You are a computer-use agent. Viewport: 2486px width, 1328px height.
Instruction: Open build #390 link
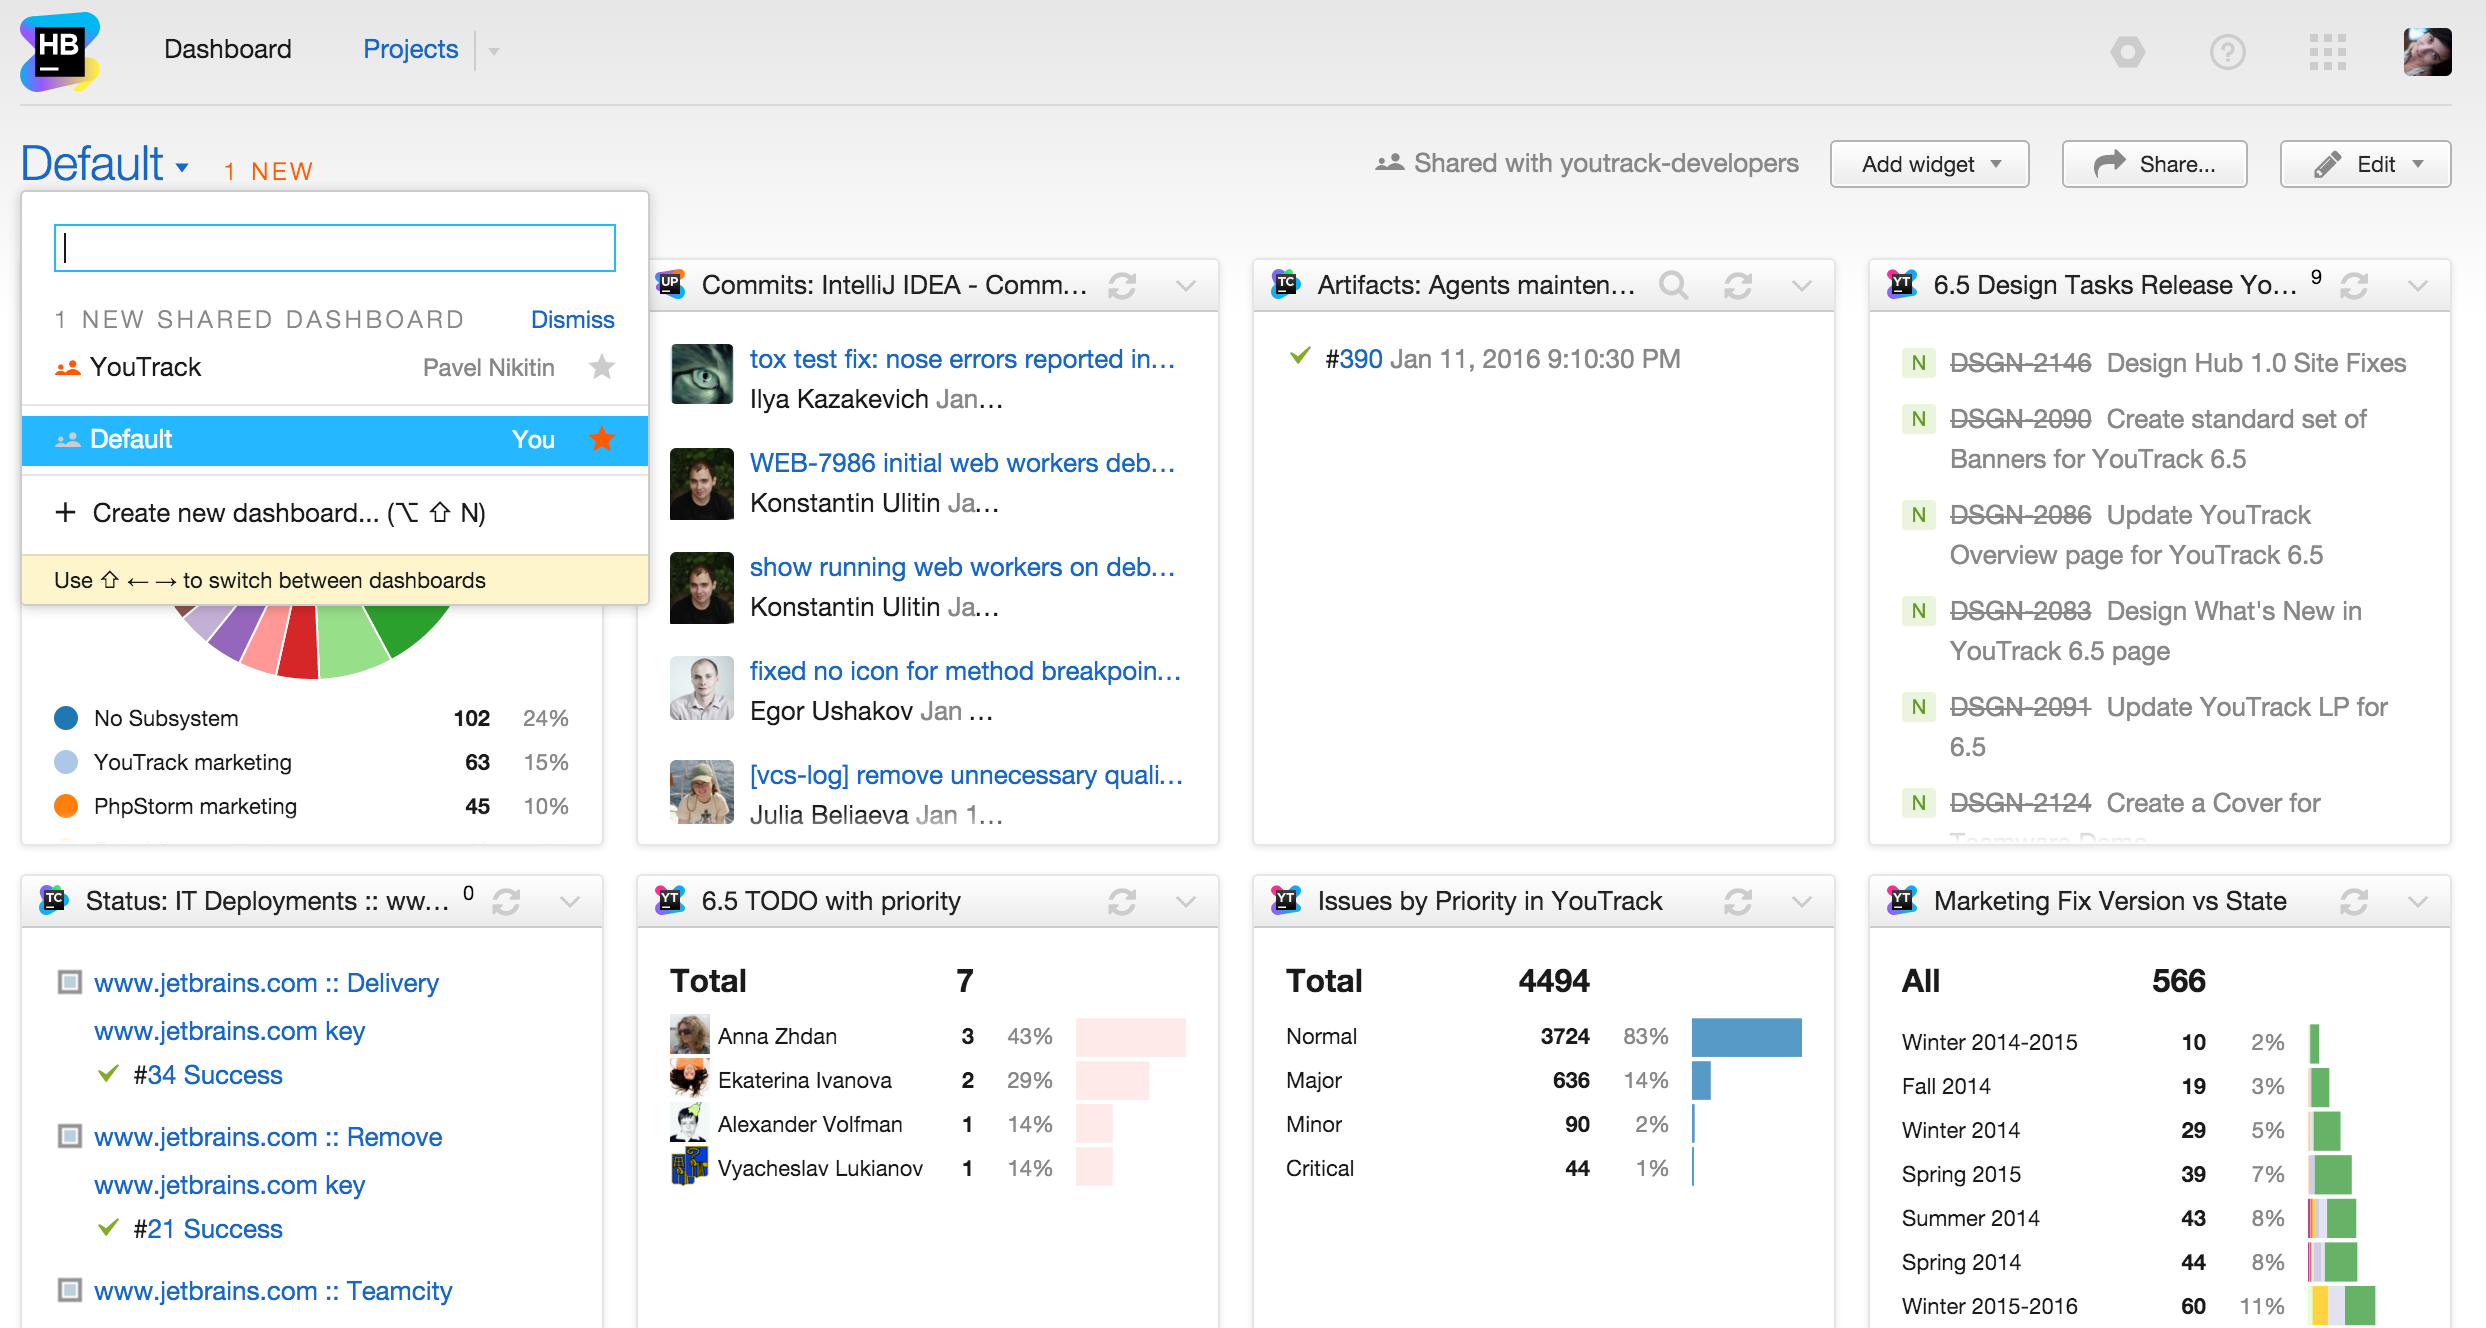[x=1354, y=359]
